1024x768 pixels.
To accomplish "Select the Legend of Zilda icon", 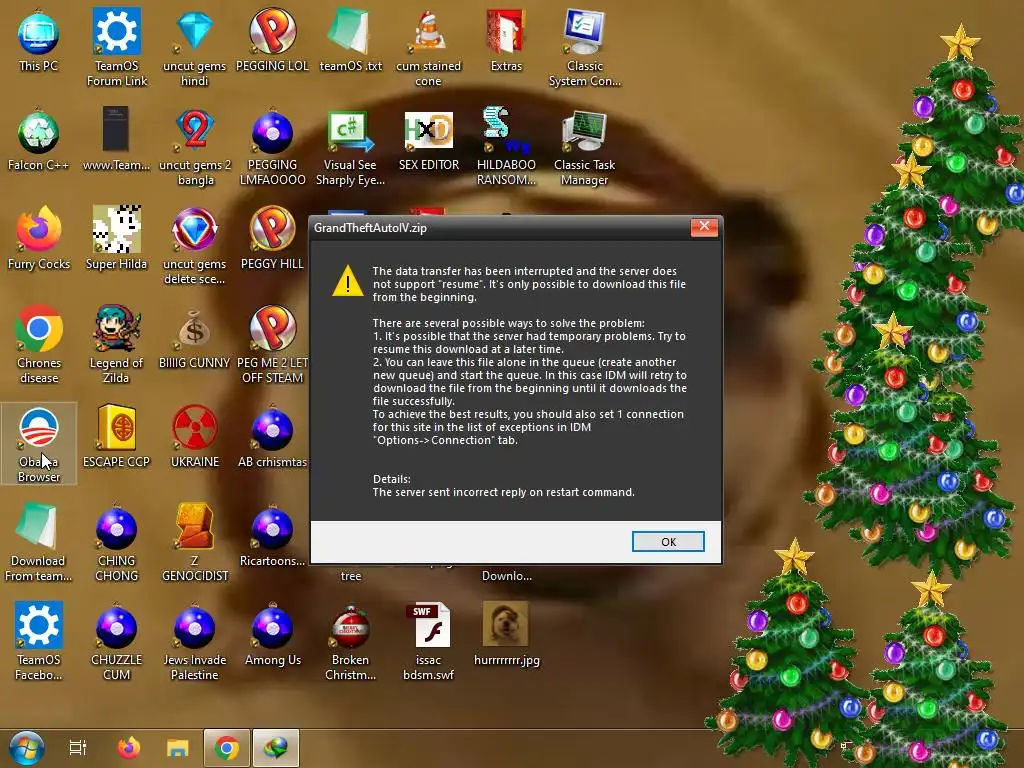I will (x=117, y=345).
